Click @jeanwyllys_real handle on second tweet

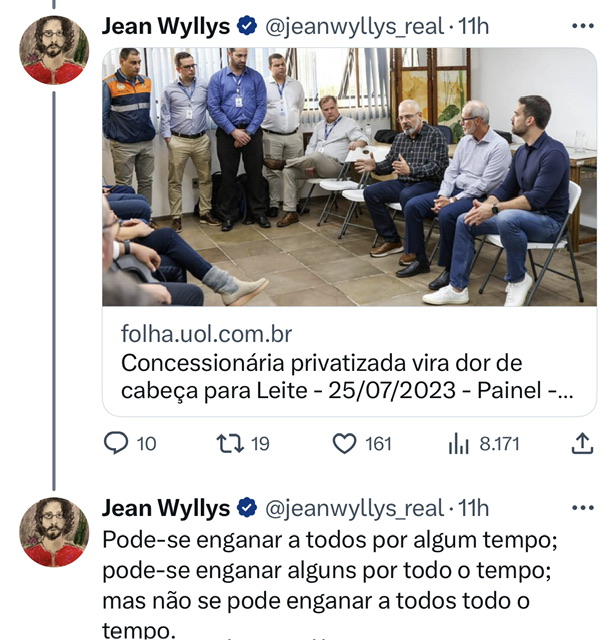coord(354,509)
